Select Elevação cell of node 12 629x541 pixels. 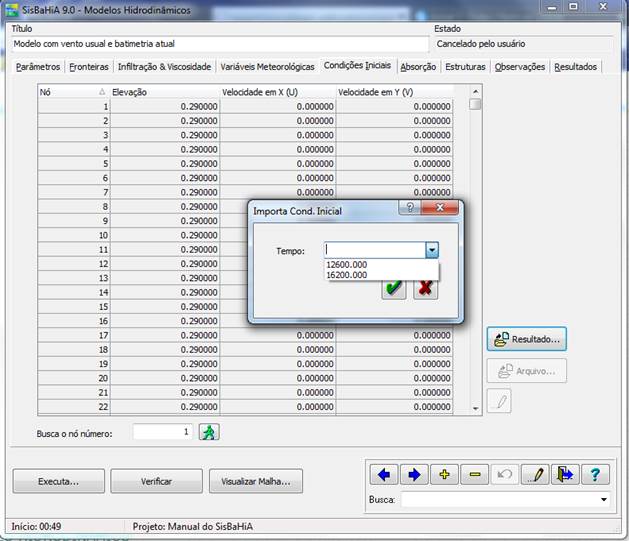tap(165, 264)
